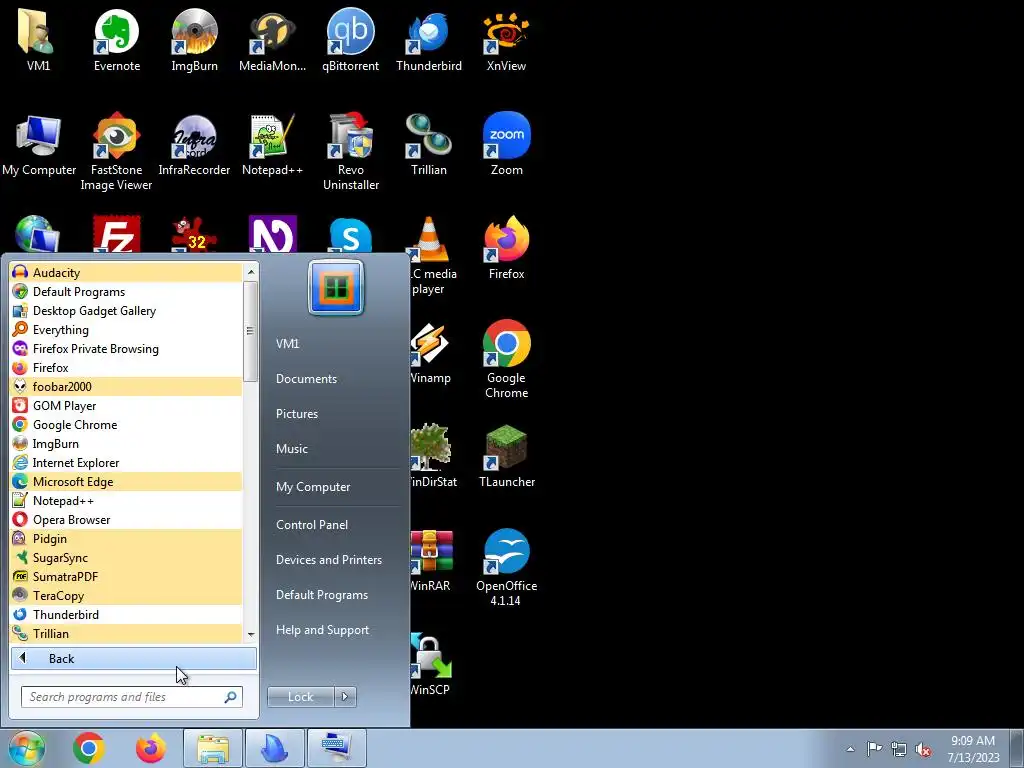Launch SugarSync from programs list
The height and width of the screenshot is (768, 1024).
(x=126, y=558)
